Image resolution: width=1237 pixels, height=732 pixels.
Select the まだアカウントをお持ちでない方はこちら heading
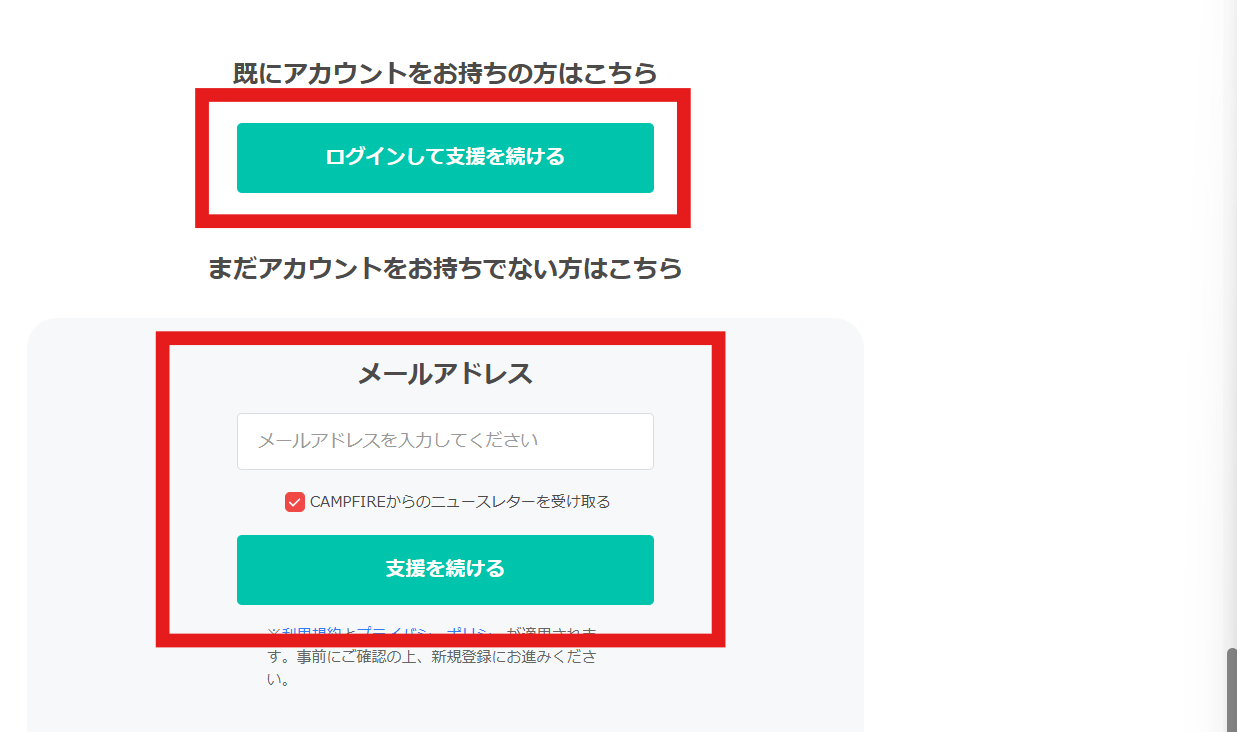point(445,268)
